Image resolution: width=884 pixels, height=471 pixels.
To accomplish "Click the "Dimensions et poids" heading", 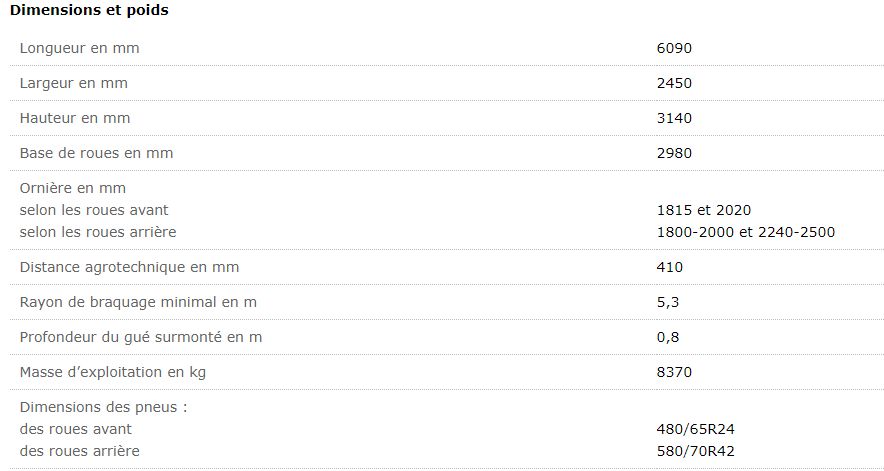I will pos(89,11).
